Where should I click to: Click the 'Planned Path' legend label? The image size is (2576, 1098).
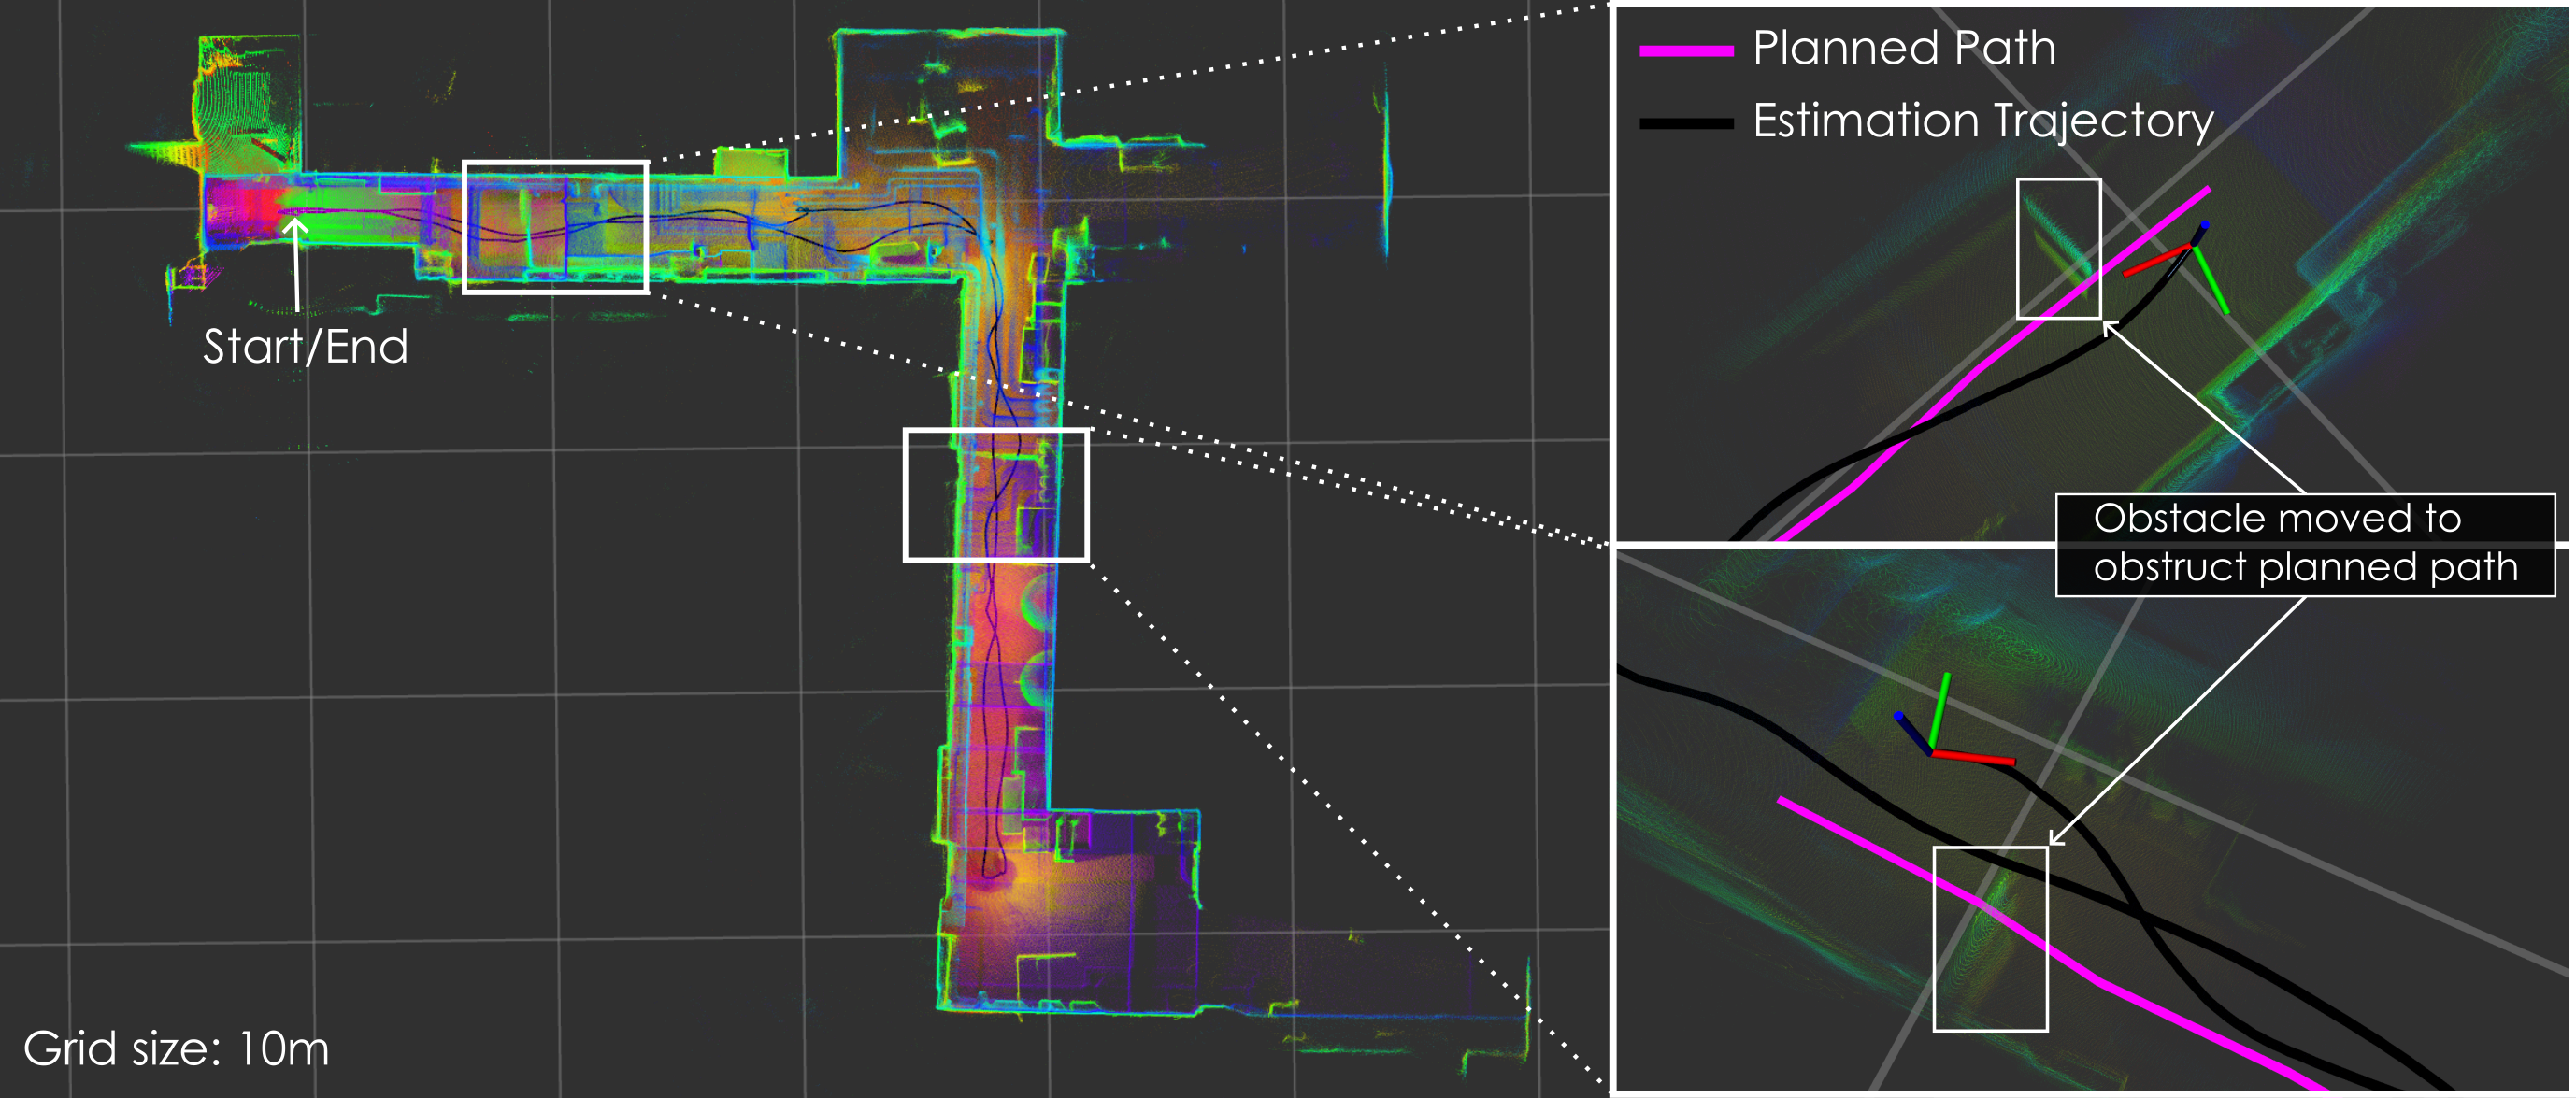point(1903,48)
